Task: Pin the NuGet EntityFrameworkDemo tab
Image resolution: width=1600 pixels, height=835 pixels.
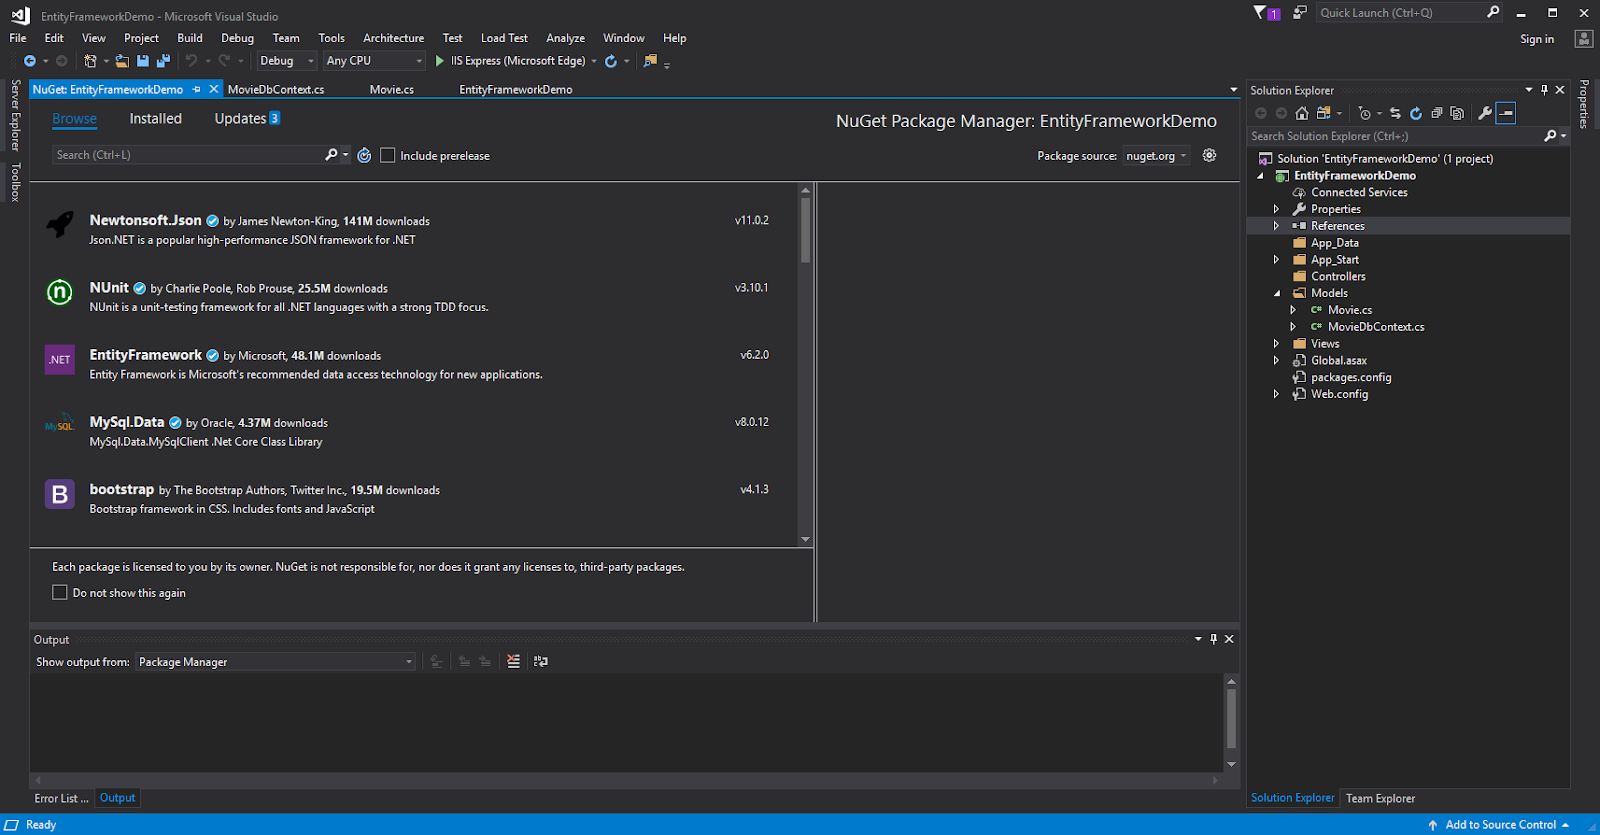Action: pyautogui.click(x=197, y=90)
